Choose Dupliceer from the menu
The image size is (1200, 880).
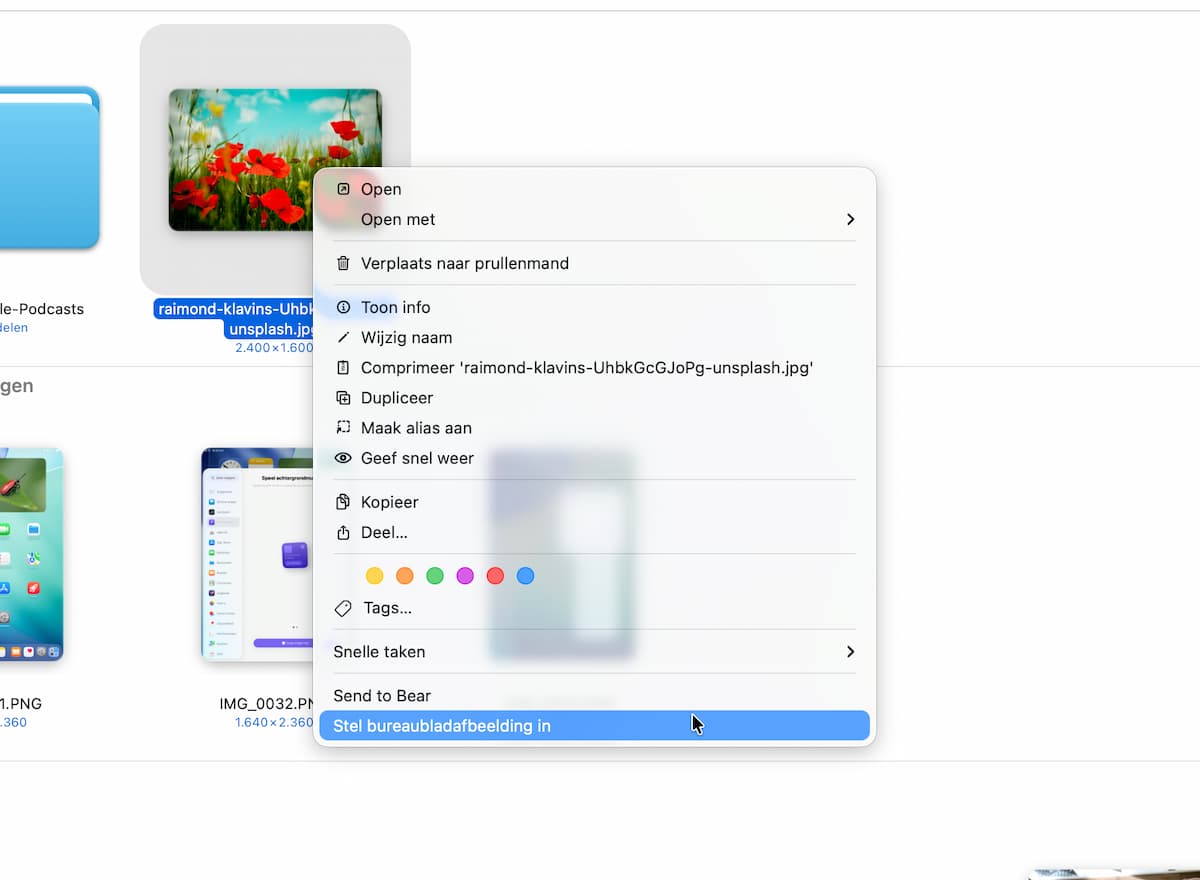point(595,397)
